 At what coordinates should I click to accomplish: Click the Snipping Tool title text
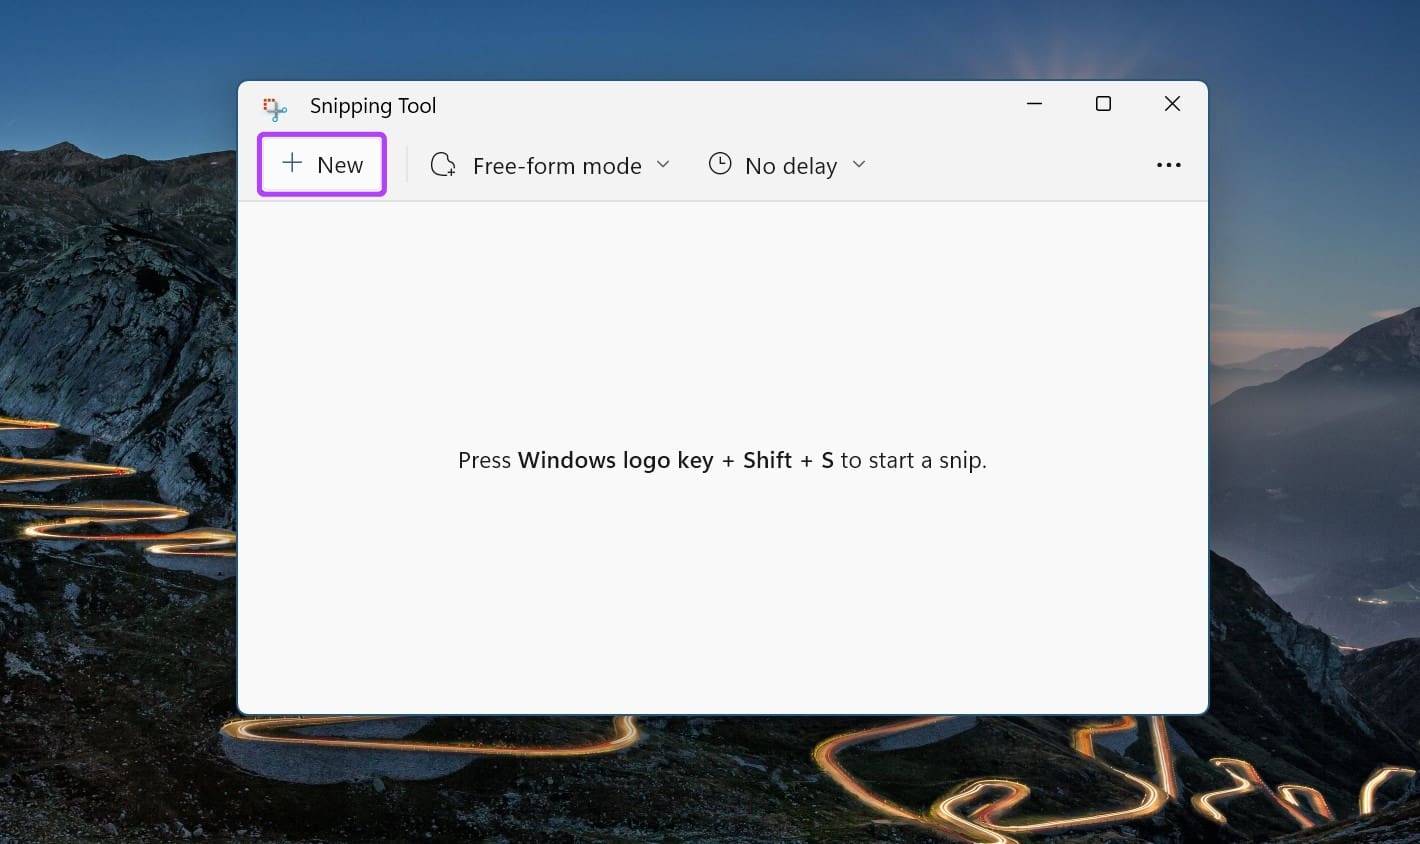[x=372, y=105]
